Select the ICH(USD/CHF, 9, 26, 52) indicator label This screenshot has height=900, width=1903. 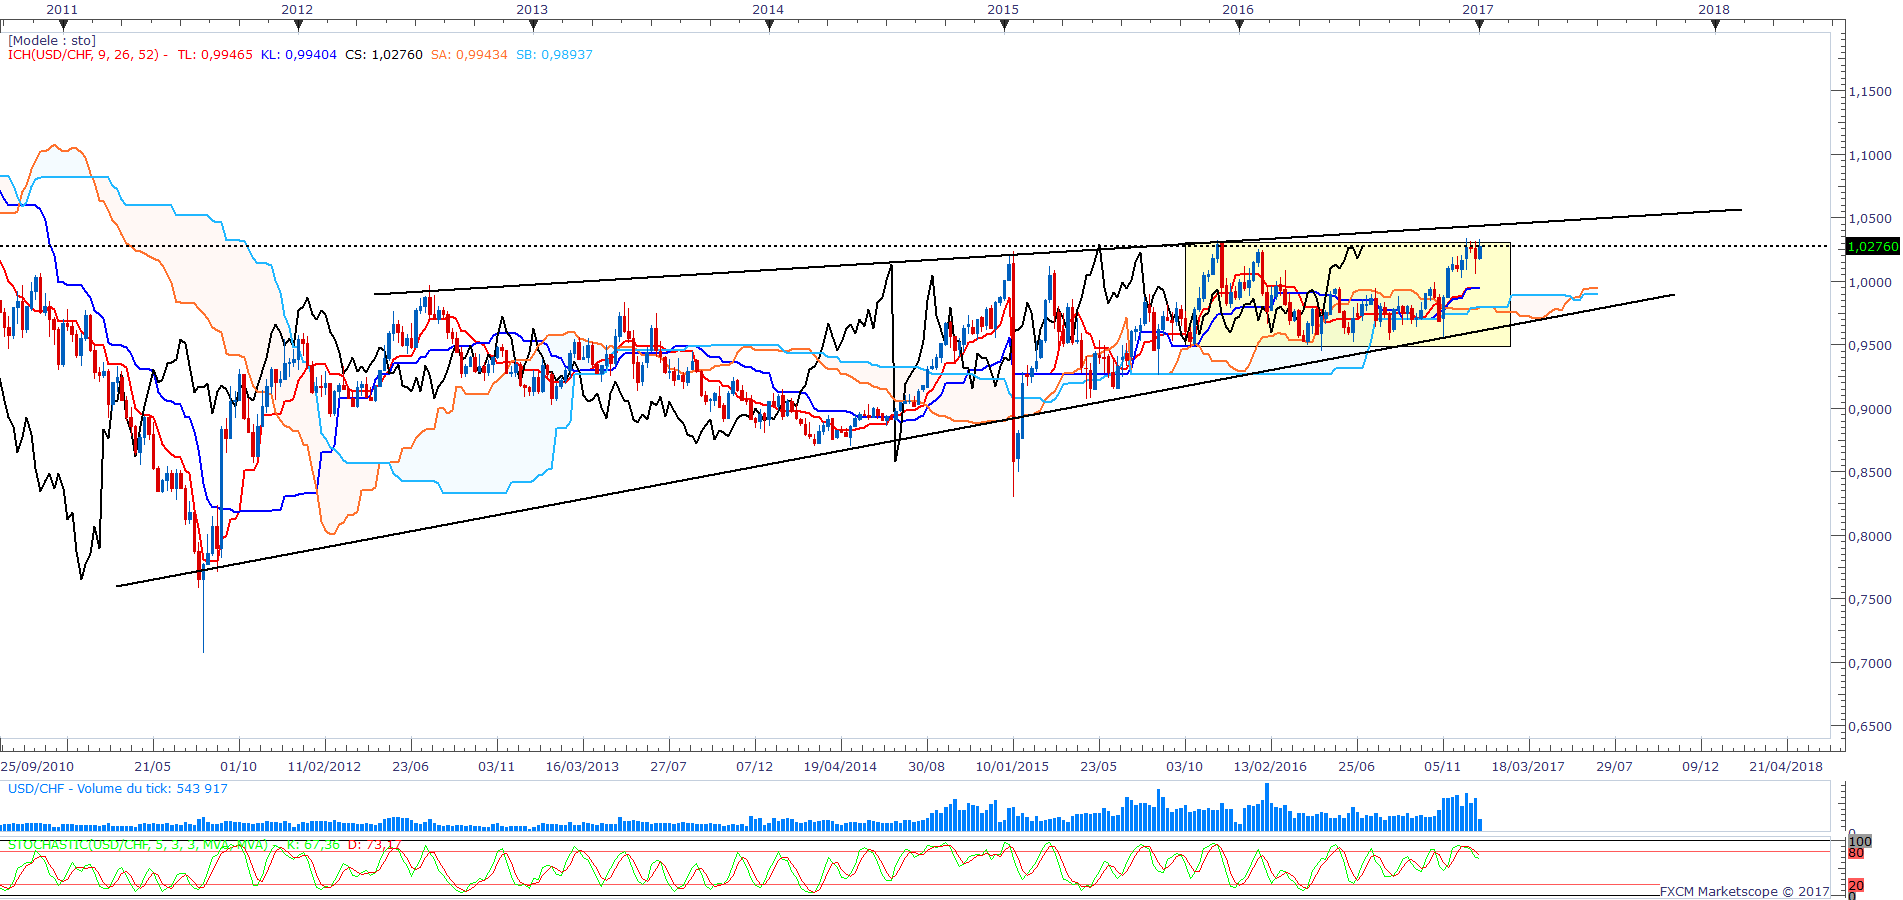pyautogui.click(x=84, y=55)
